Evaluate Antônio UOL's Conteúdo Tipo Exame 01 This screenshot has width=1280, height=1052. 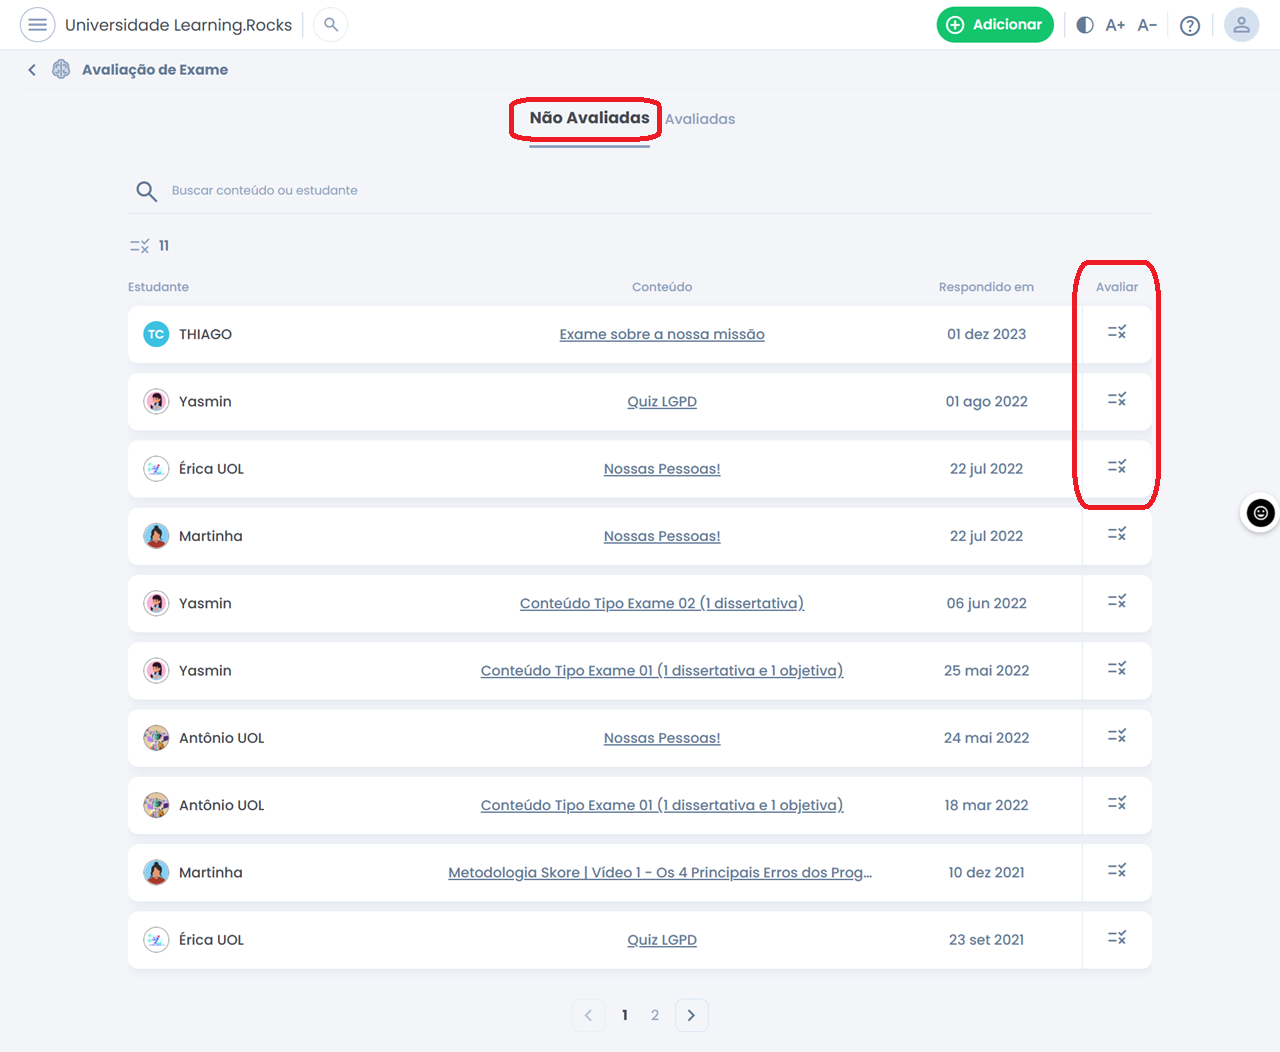point(1117,803)
